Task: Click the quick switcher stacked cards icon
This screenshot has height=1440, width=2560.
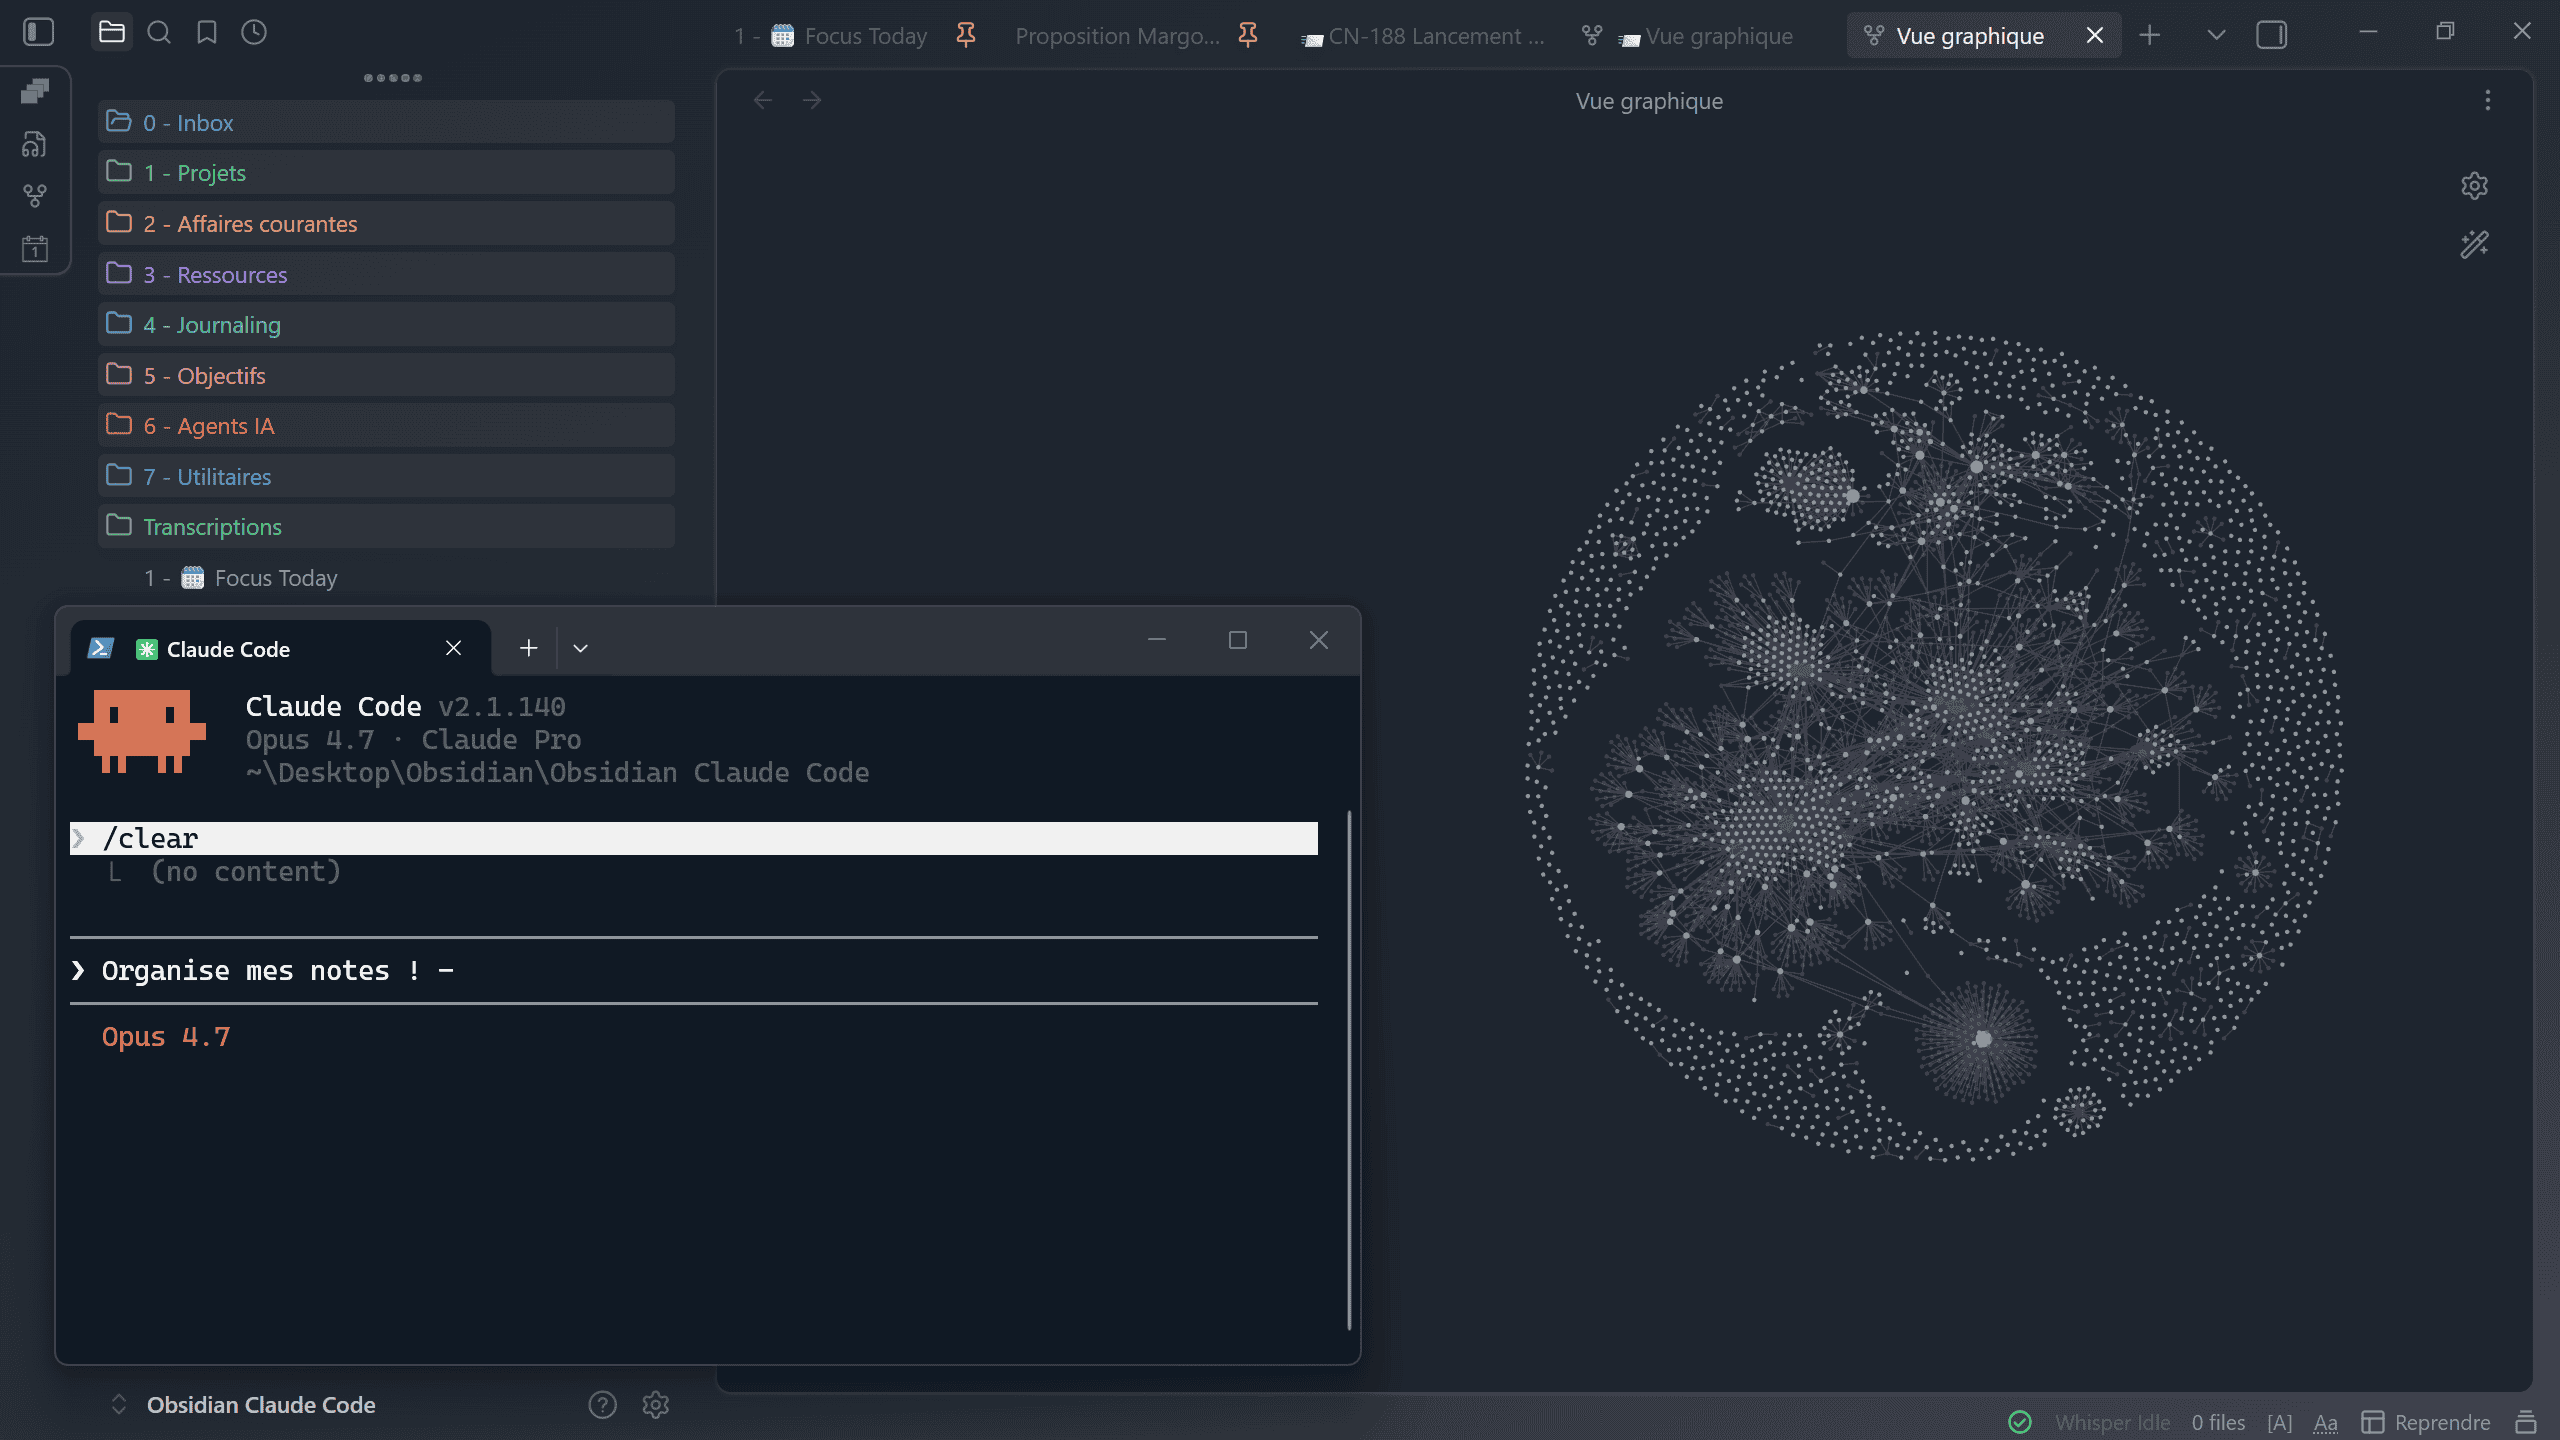Action: (35, 91)
